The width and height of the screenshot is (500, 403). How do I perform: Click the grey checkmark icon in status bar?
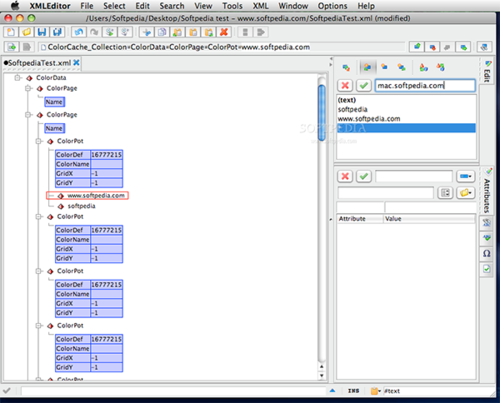(x=7, y=390)
